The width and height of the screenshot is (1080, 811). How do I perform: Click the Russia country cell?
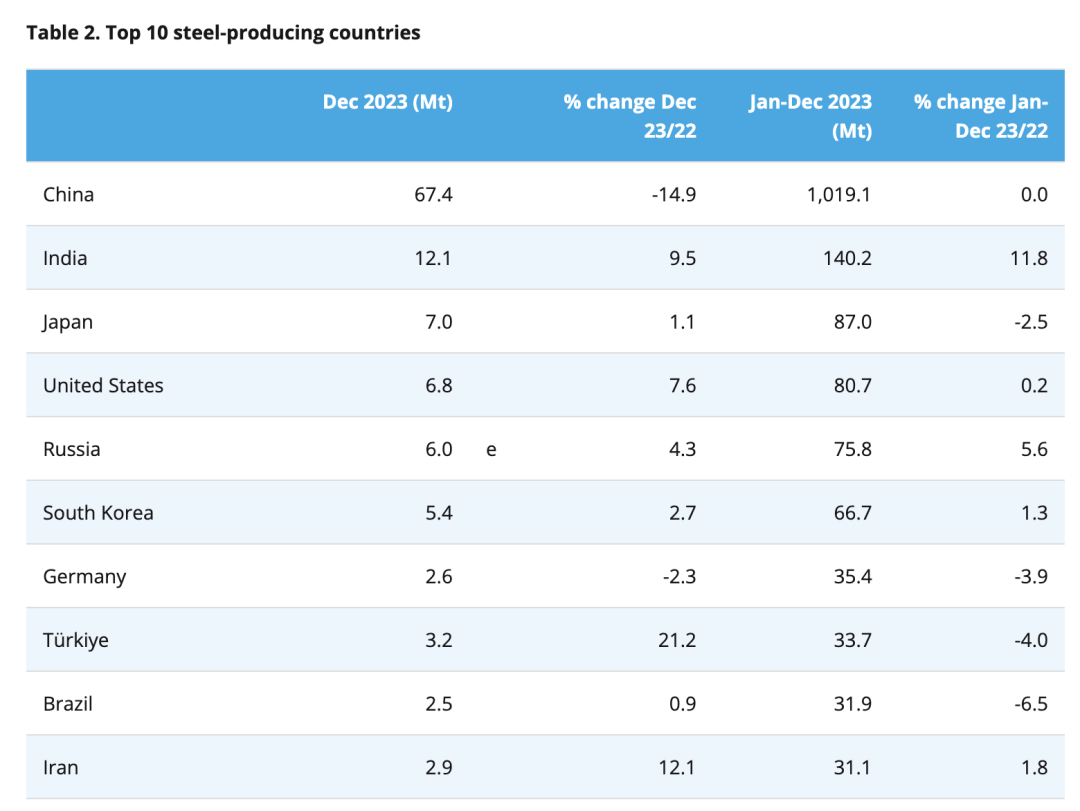[x=71, y=449]
